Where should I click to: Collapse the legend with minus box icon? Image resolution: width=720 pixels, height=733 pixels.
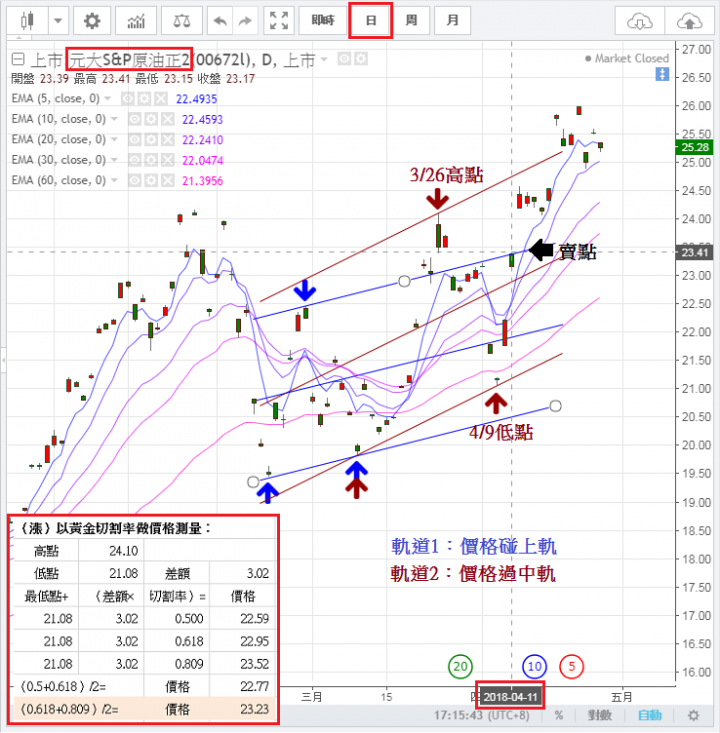coord(18,59)
